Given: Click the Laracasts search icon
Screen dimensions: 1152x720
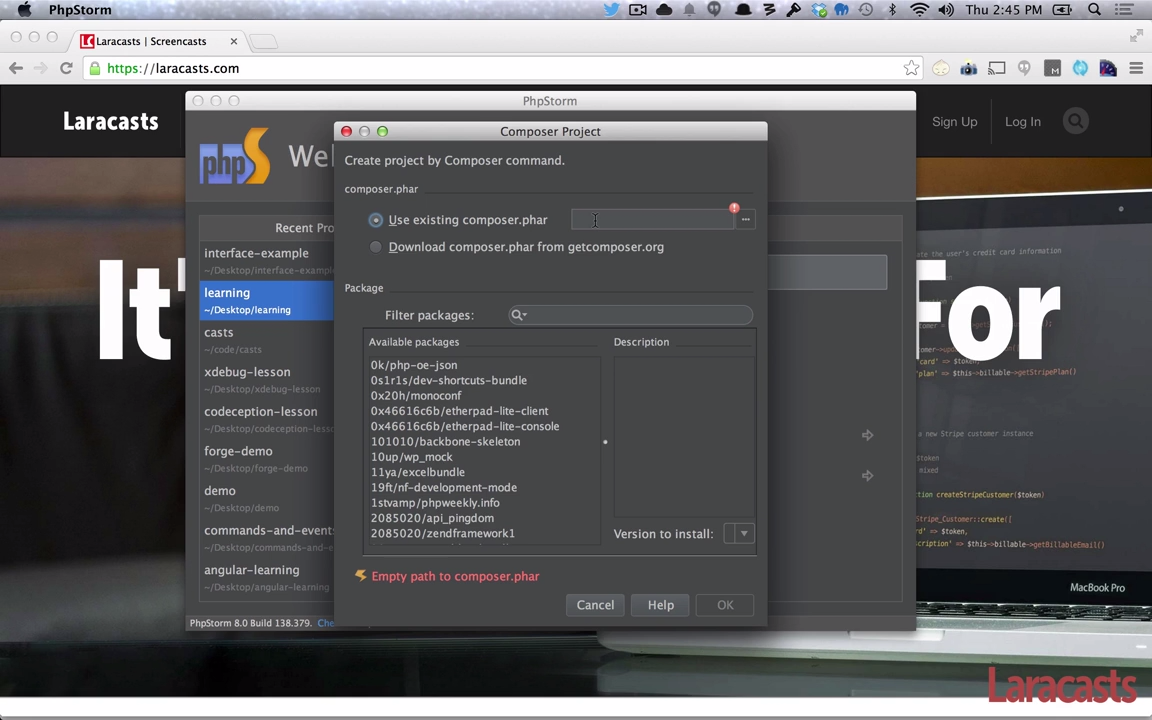Looking at the screenshot, I should pyautogui.click(x=1076, y=121).
